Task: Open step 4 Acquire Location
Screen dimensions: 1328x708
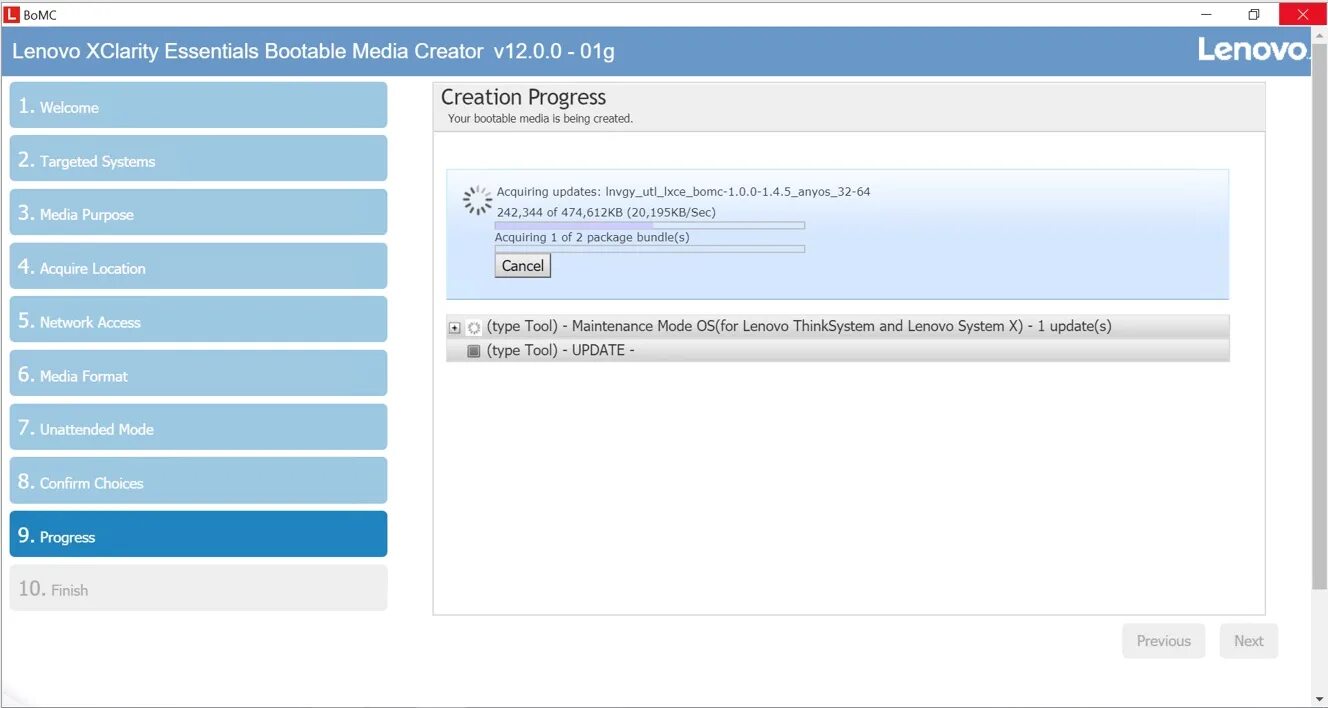Action: [198, 266]
